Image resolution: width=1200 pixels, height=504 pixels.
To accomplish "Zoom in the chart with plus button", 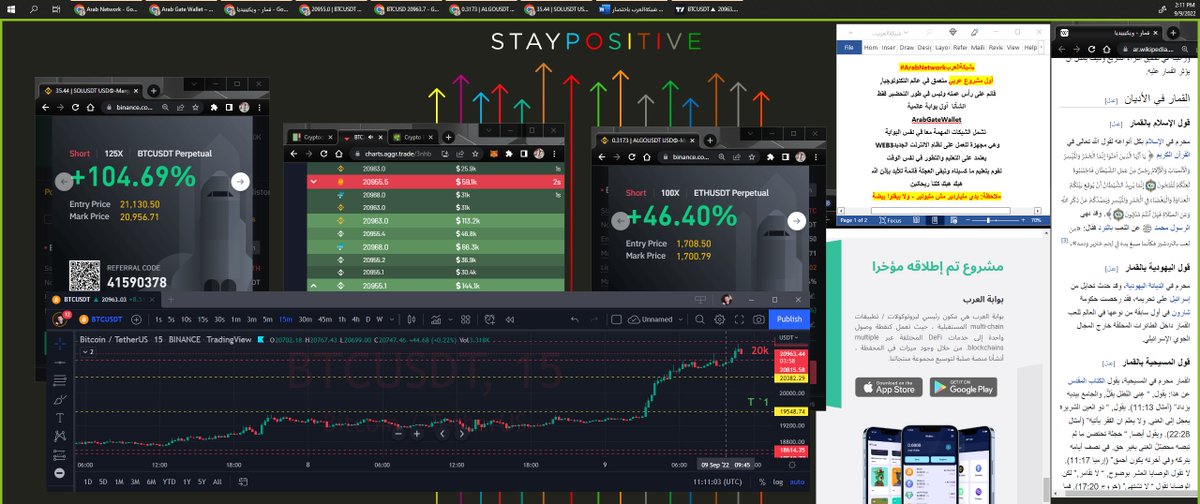I will click(x=417, y=434).
